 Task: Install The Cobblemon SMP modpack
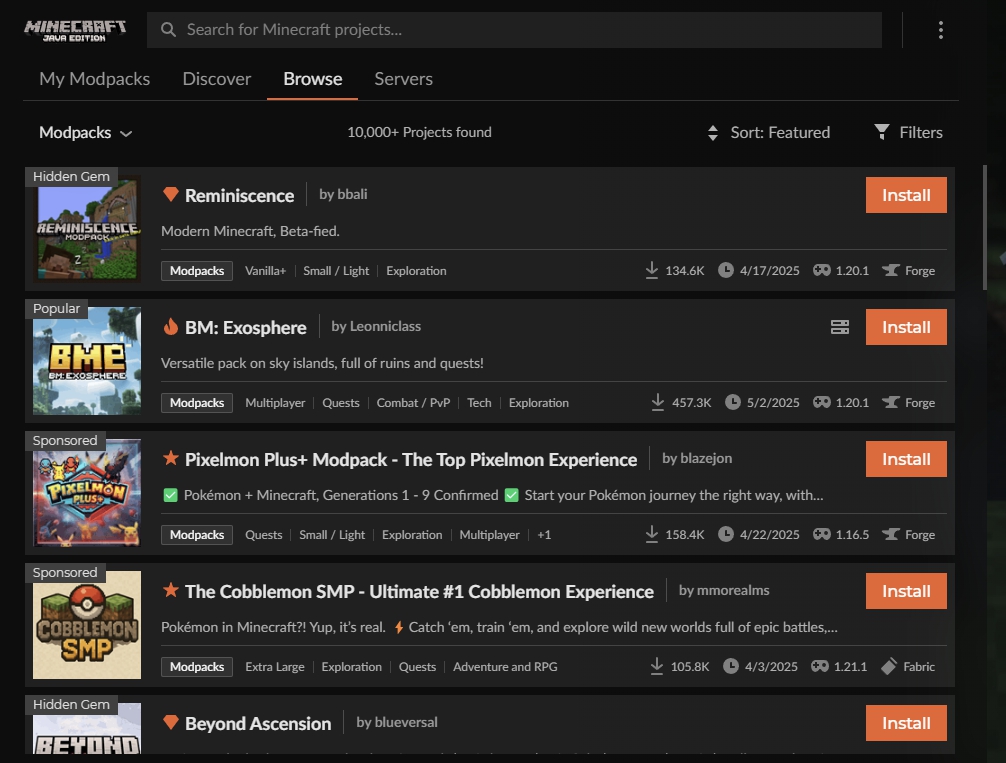click(906, 591)
